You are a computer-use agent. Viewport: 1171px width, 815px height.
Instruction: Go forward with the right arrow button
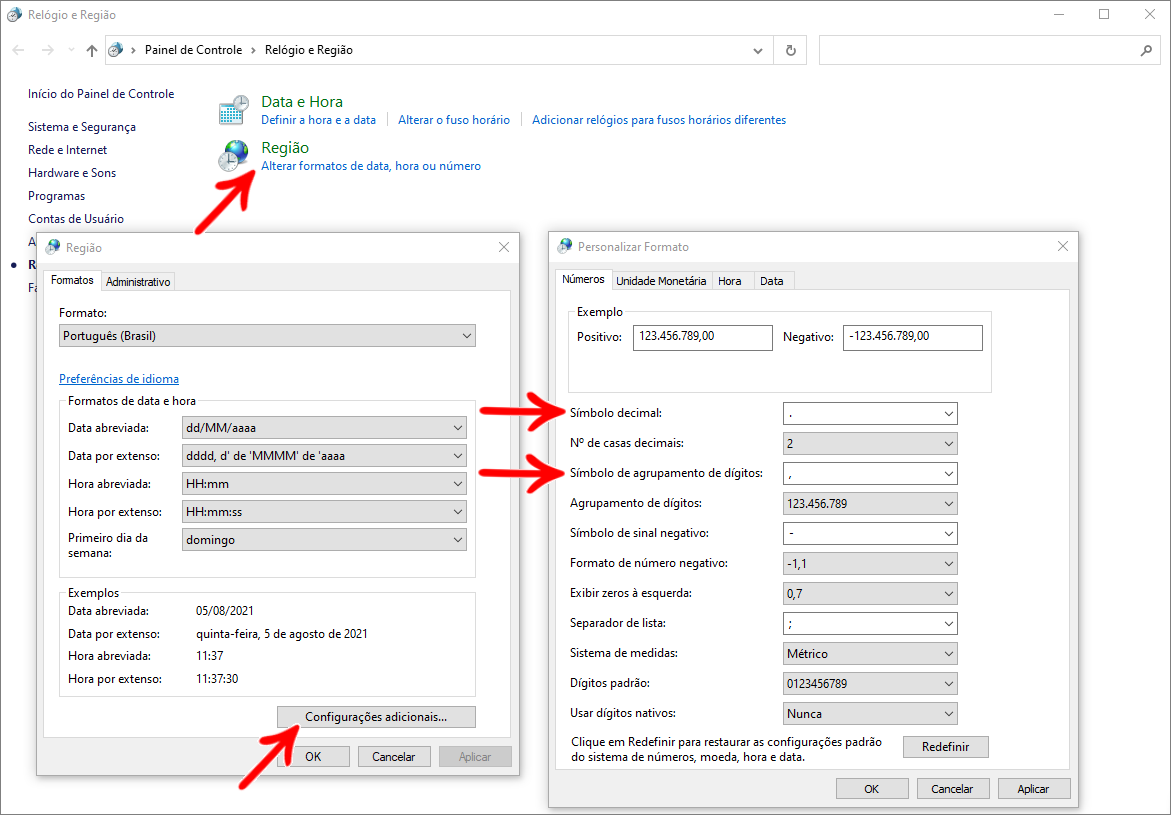click(x=47, y=50)
